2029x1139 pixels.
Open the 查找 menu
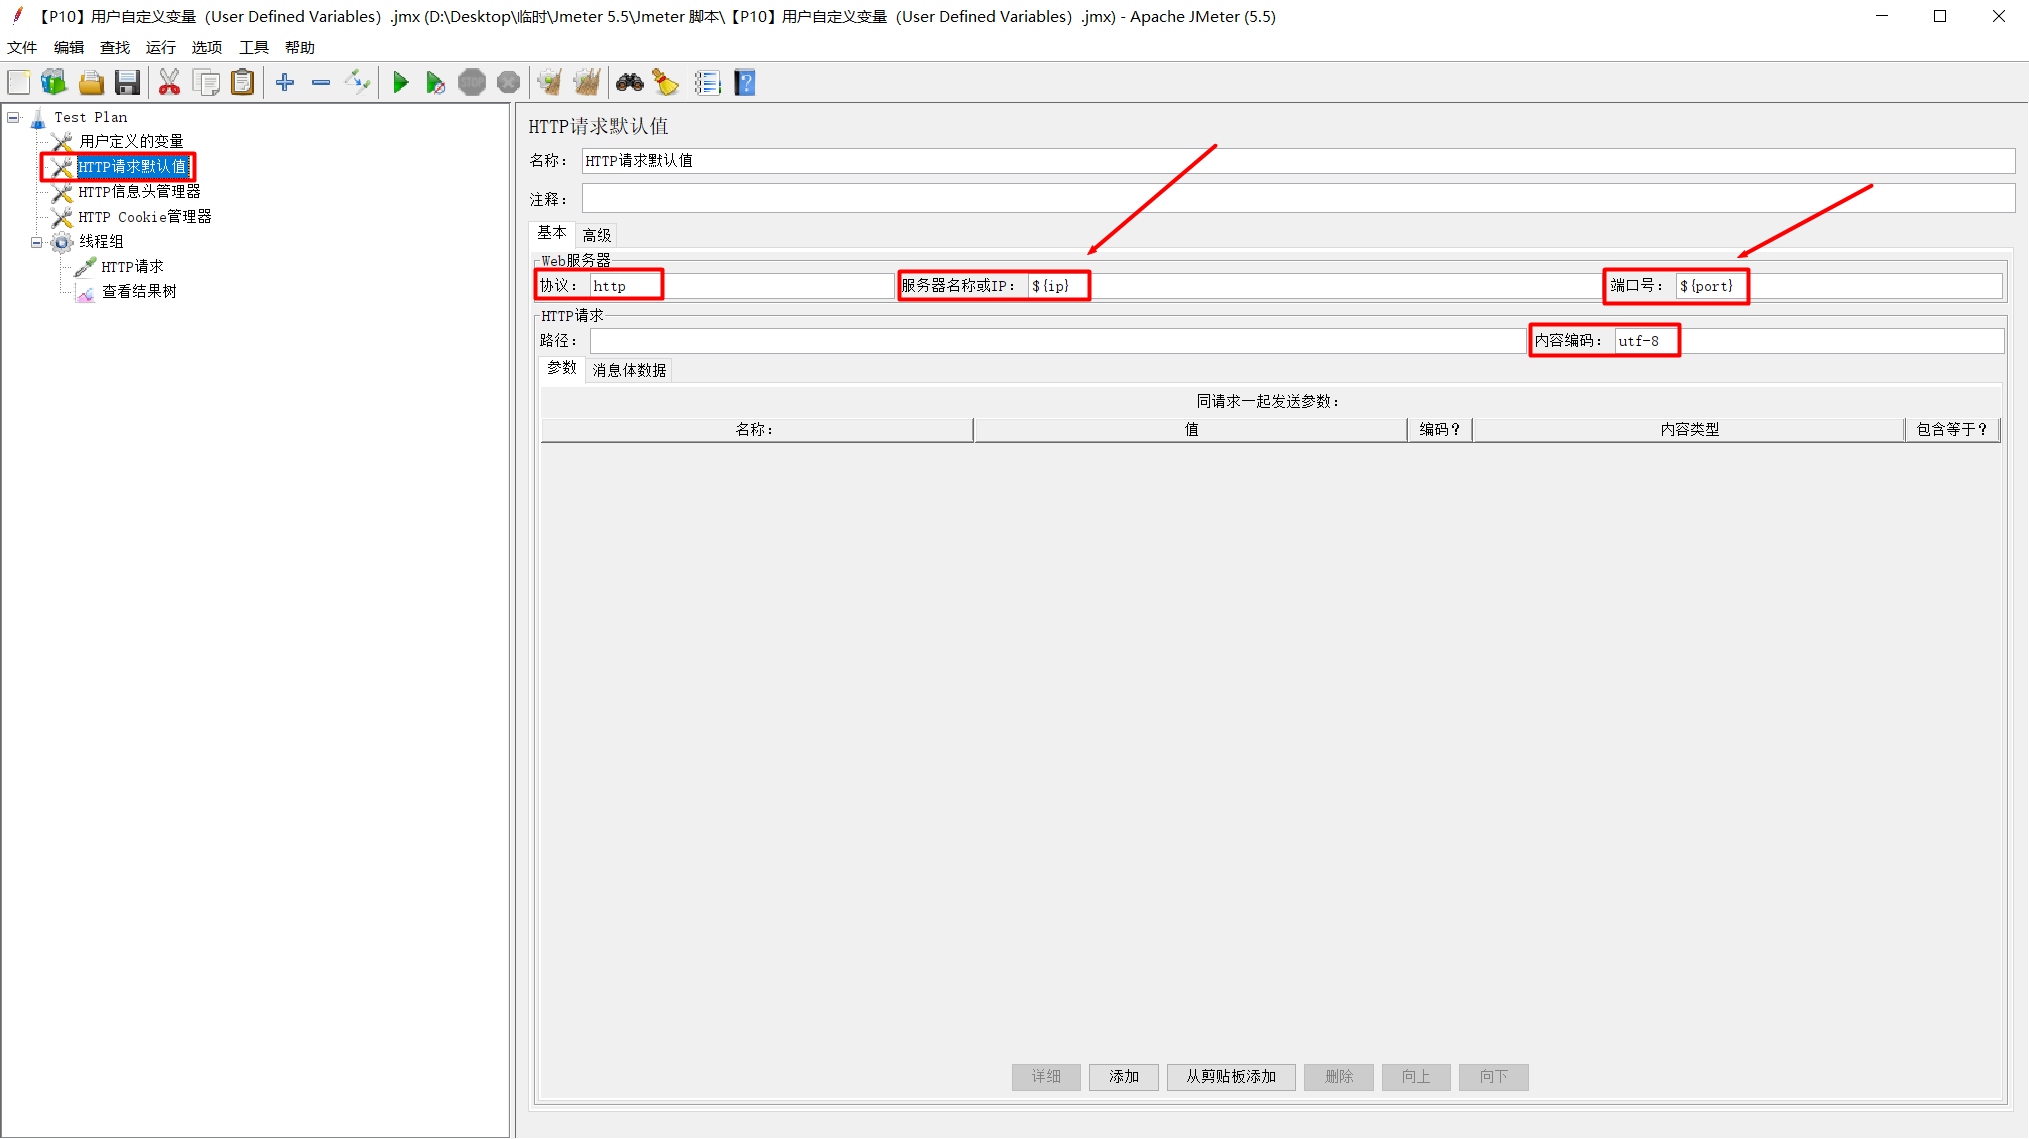(x=115, y=48)
